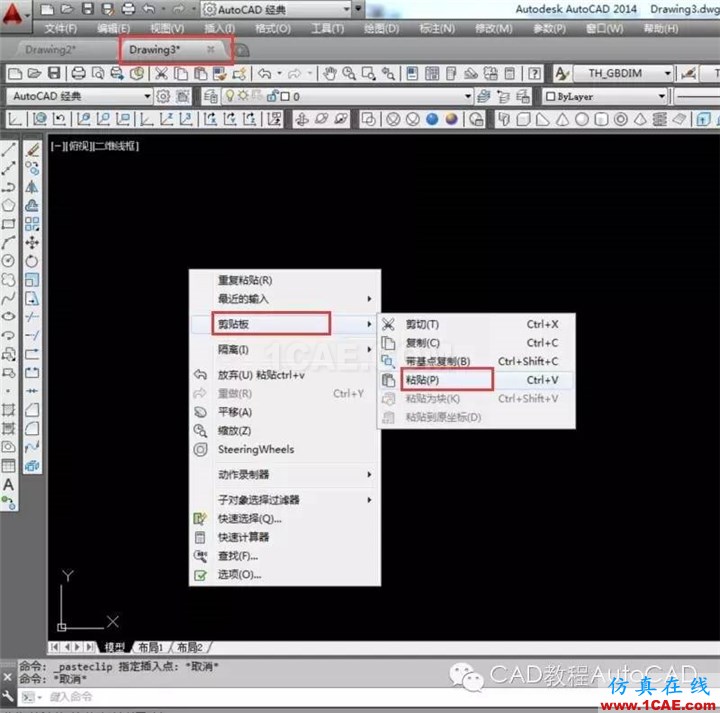Screen dimensions: 720x713
Task: Close the Drawing3 file tab
Action: pos(210,49)
